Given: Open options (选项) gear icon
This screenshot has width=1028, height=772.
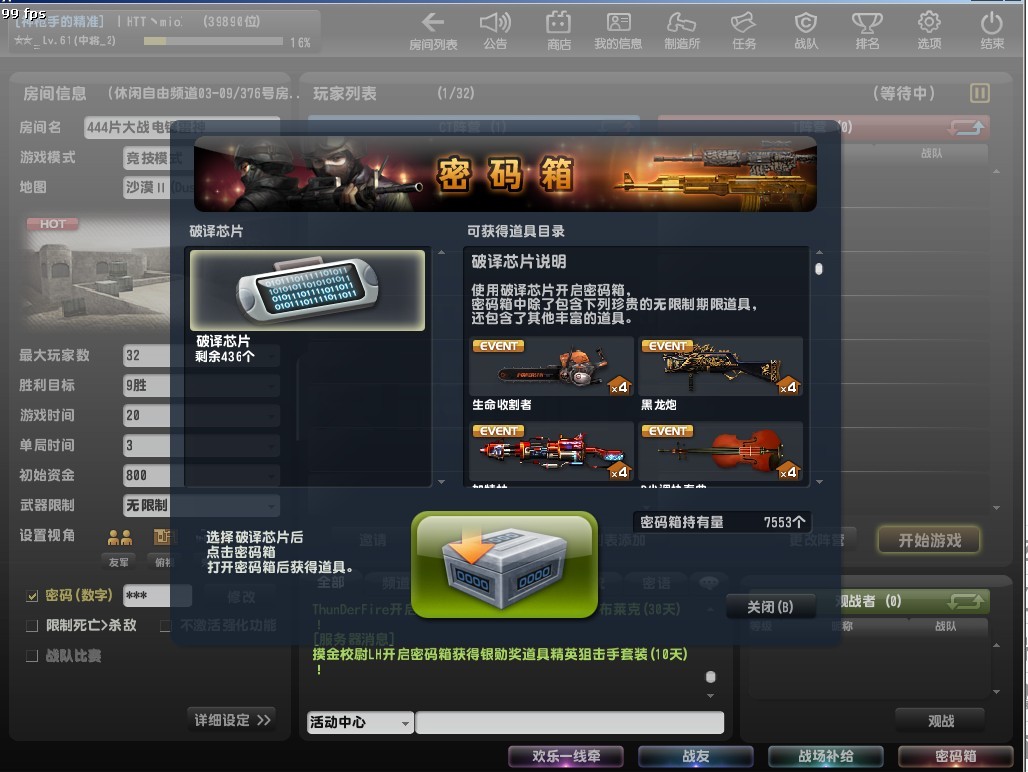Looking at the screenshot, I should pos(929,31).
